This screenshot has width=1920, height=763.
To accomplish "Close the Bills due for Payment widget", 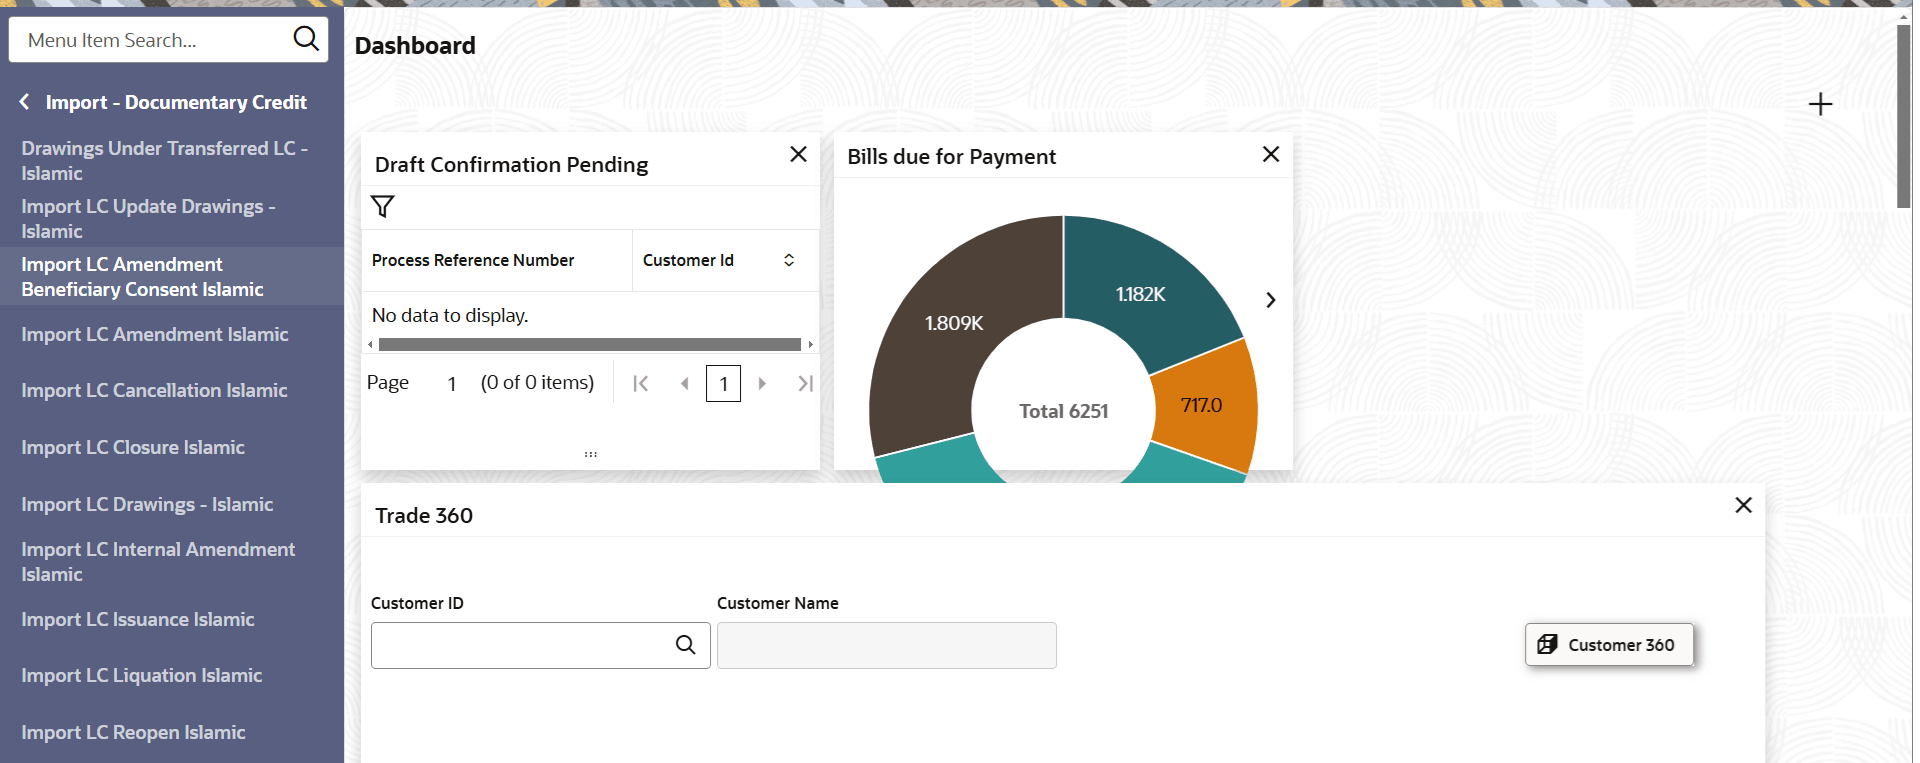I will tap(1271, 154).
